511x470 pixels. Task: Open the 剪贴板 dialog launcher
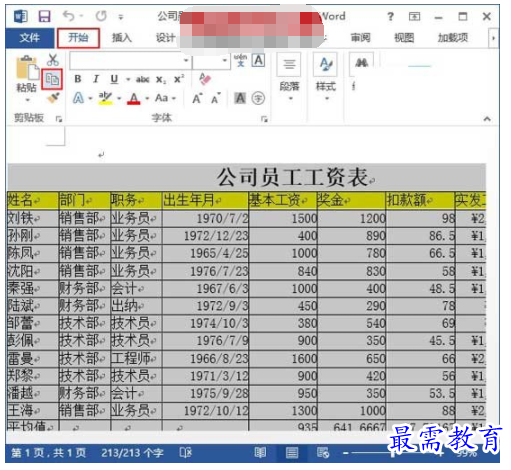click(x=59, y=119)
